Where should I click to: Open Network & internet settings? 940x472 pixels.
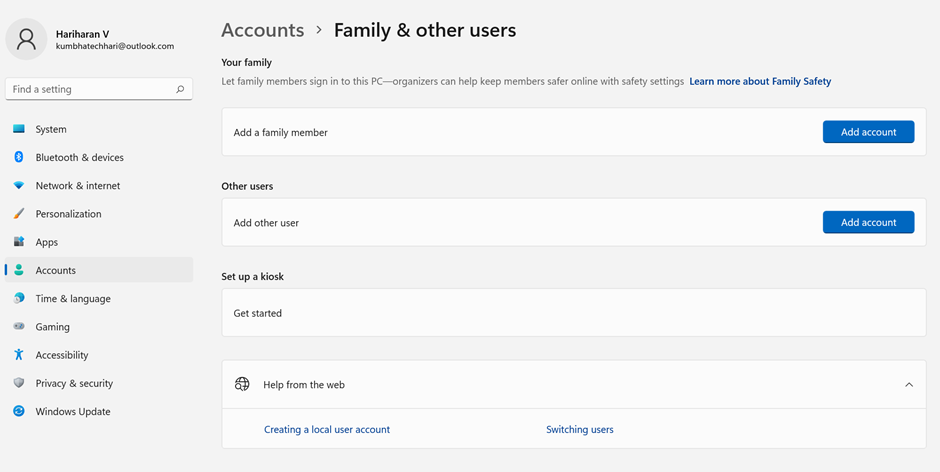99,185
